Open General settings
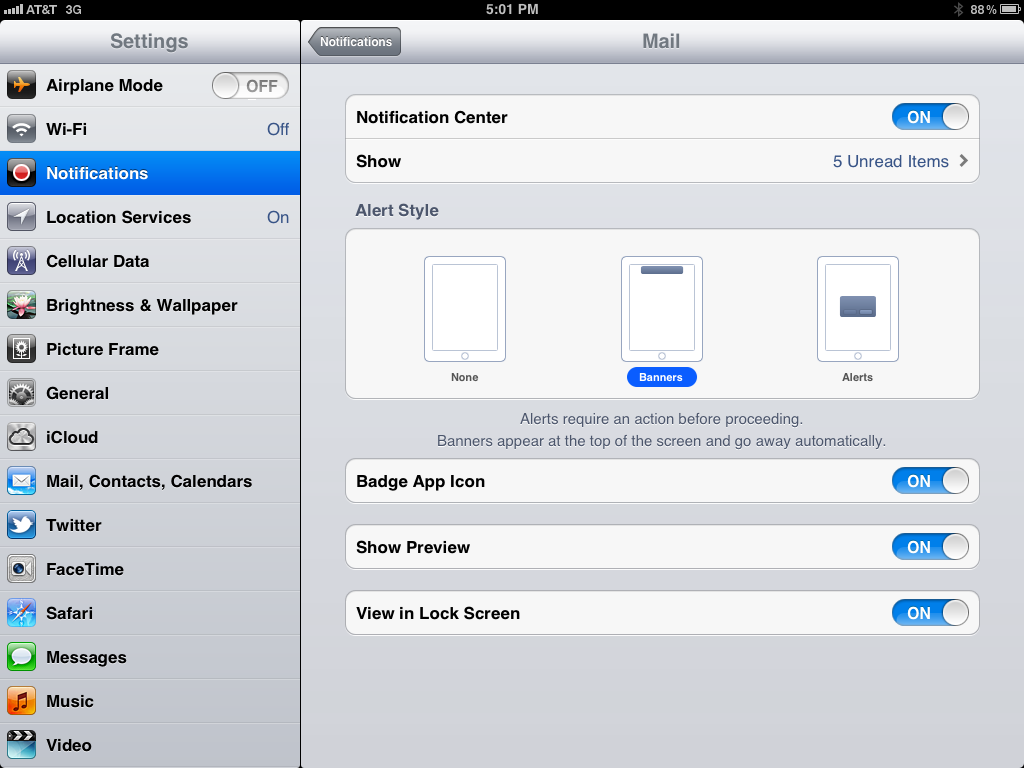 tap(150, 393)
